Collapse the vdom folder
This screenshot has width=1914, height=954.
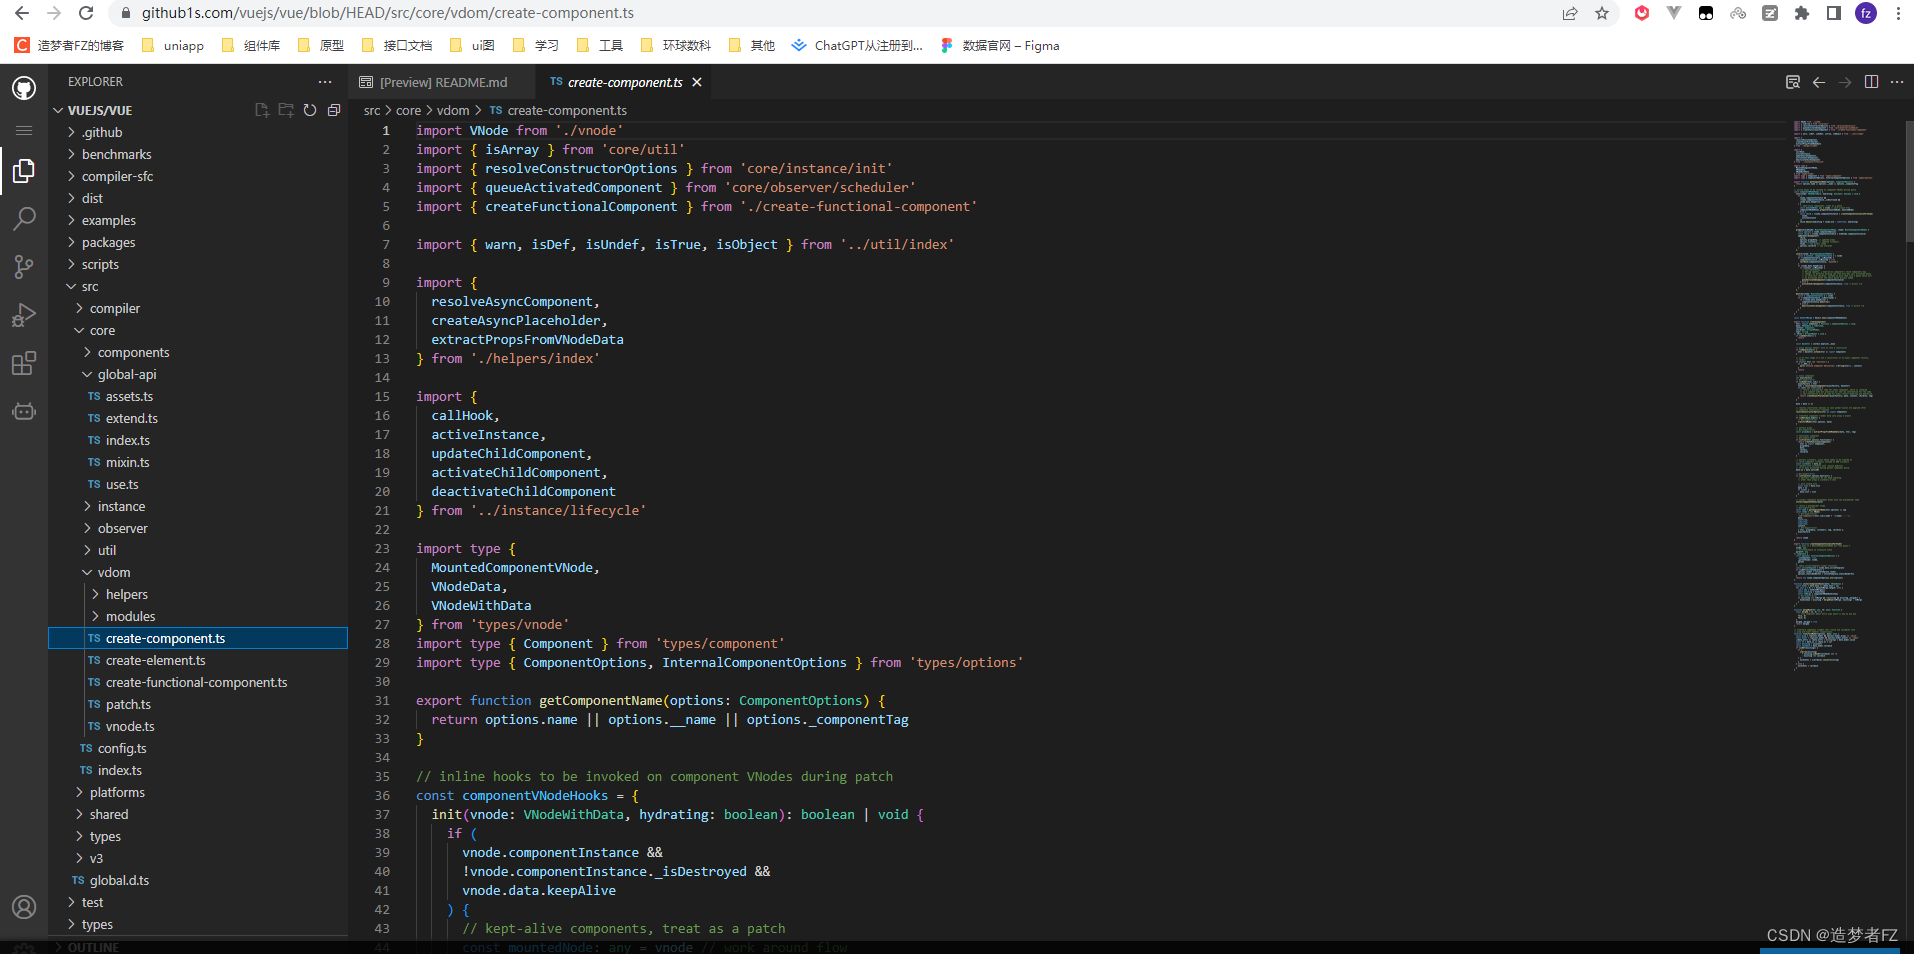[114, 572]
